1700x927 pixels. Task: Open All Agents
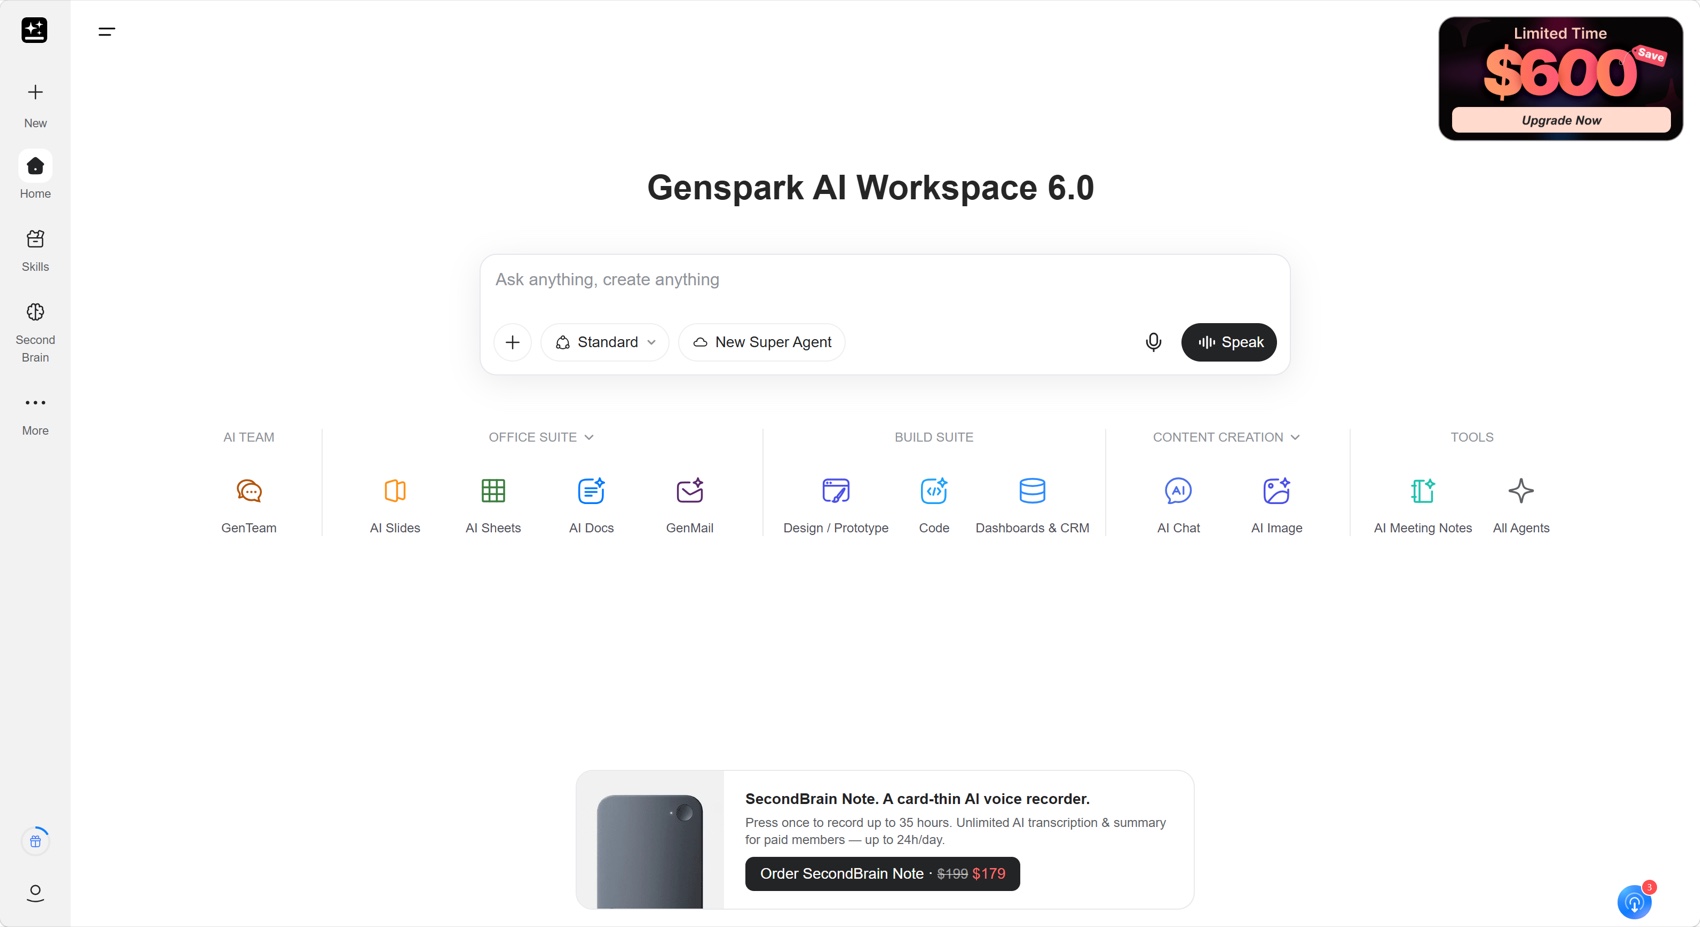point(1521,506)
